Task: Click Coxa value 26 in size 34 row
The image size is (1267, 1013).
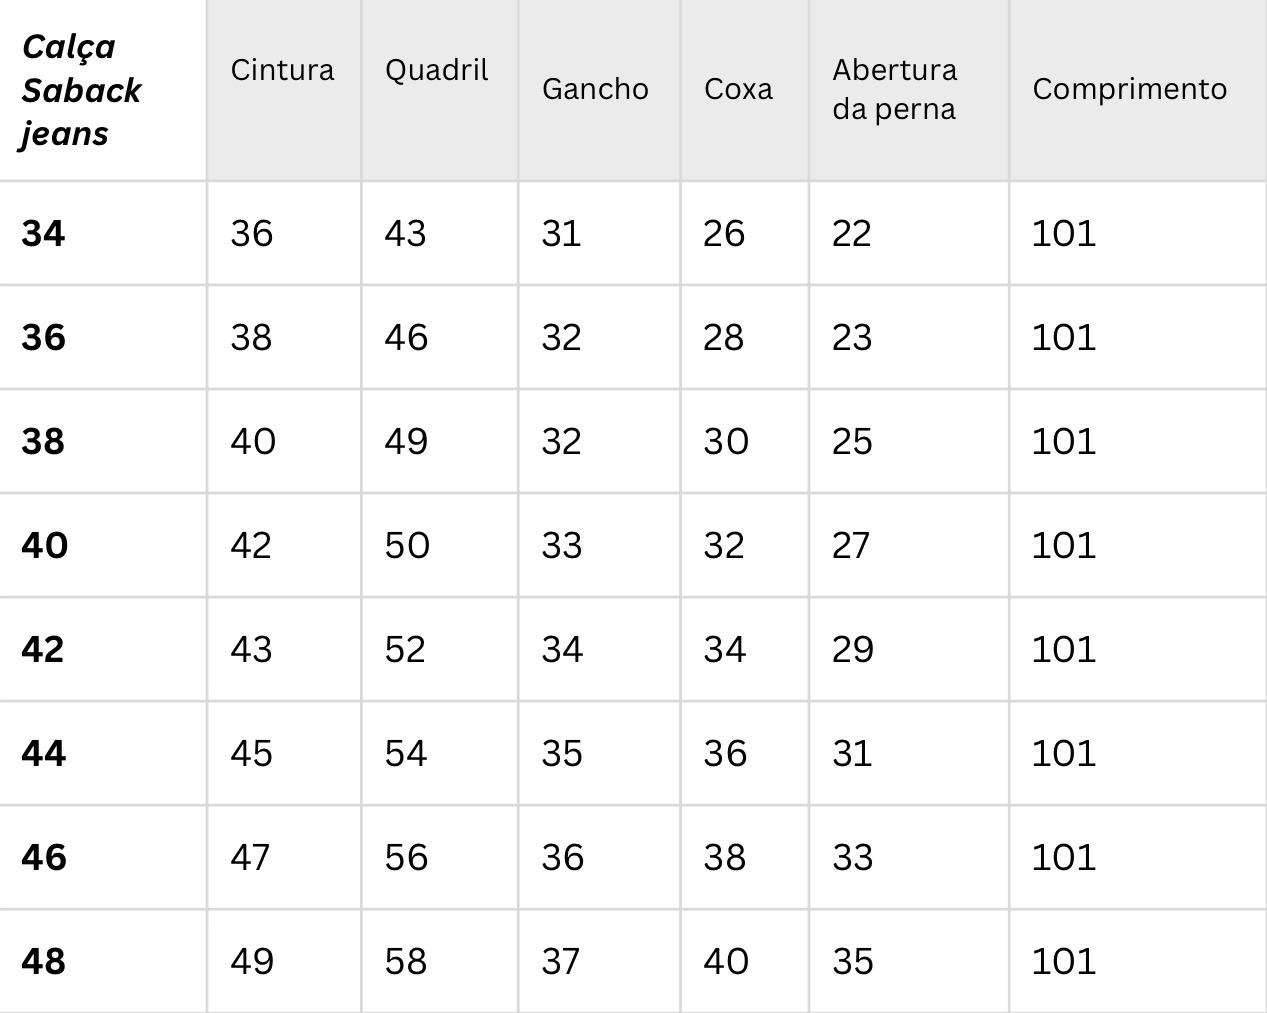Action: tap(724, 233)
